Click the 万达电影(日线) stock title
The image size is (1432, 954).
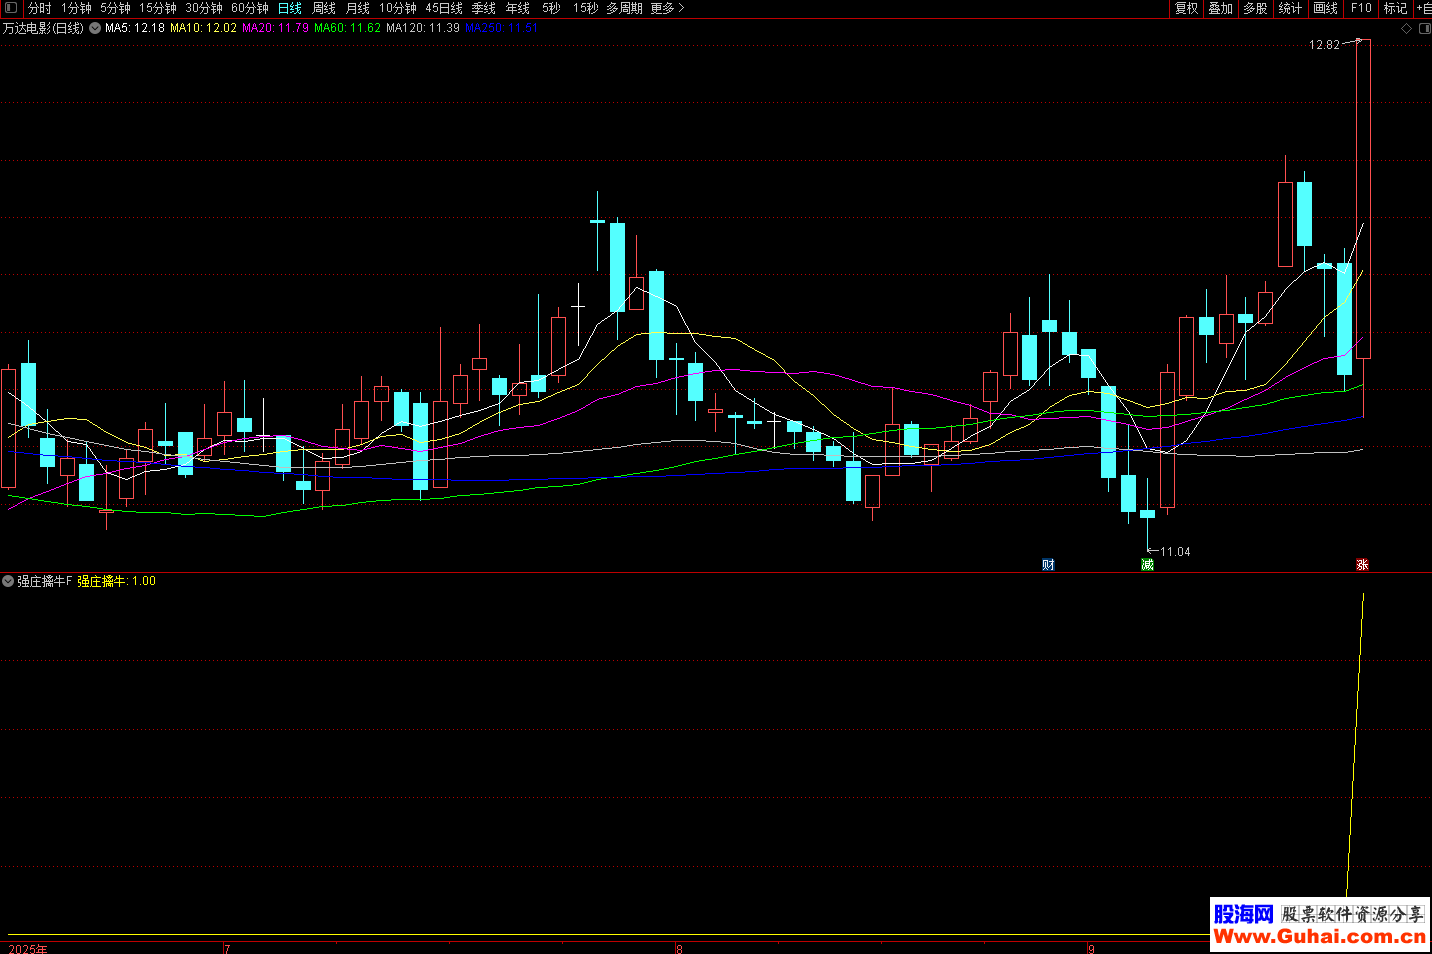pyautogui.click(x=43, y=28)
